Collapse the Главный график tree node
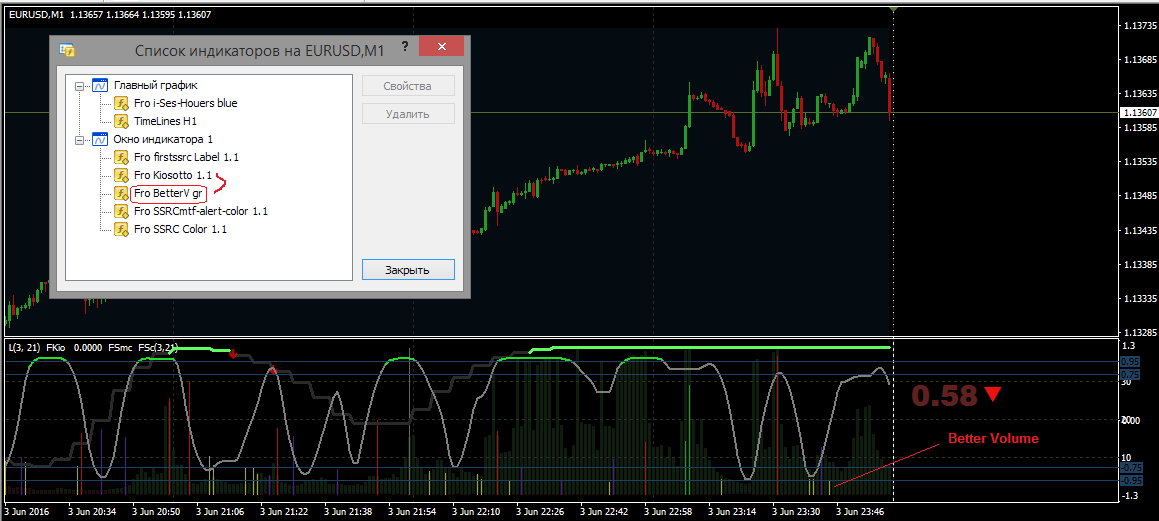 79,85
